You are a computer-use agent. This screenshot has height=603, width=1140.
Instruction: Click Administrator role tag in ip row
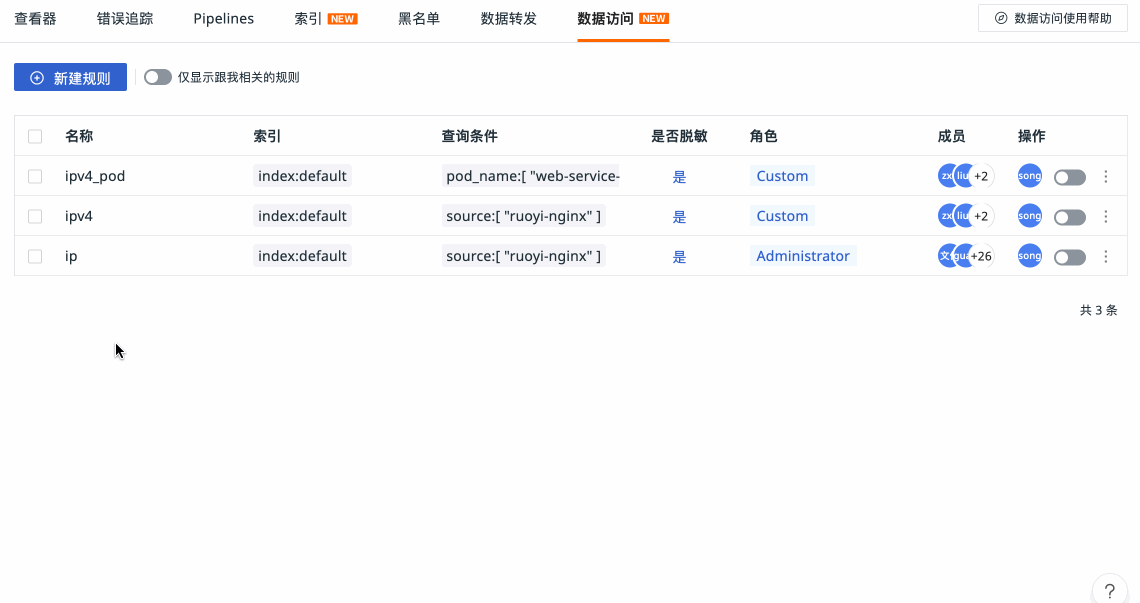[802, 256]
